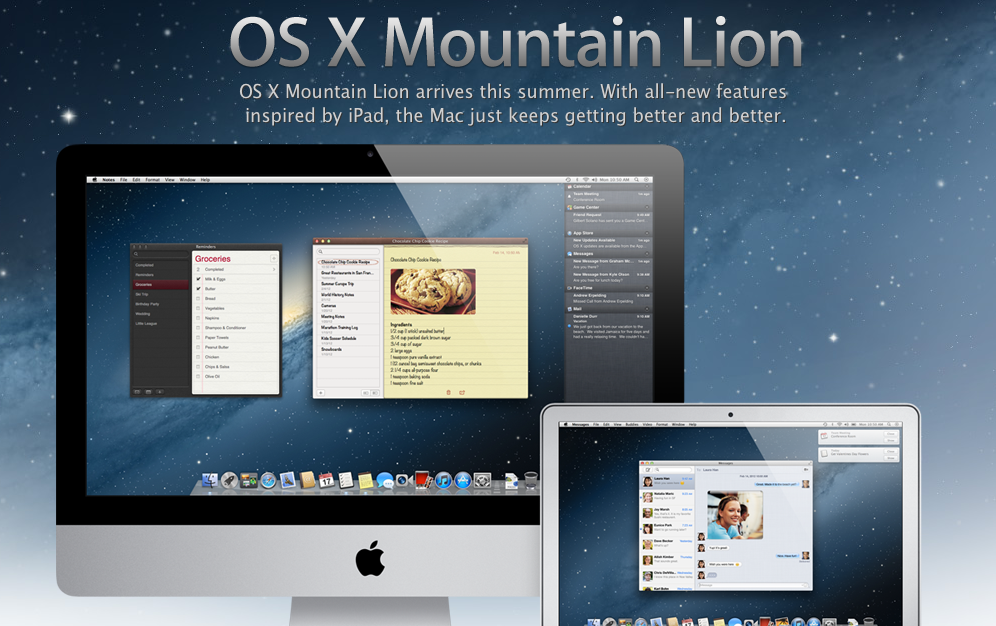Open Photo Booth in the iMac dock
The image size is (996, 626).
click(x=422, y=480)
